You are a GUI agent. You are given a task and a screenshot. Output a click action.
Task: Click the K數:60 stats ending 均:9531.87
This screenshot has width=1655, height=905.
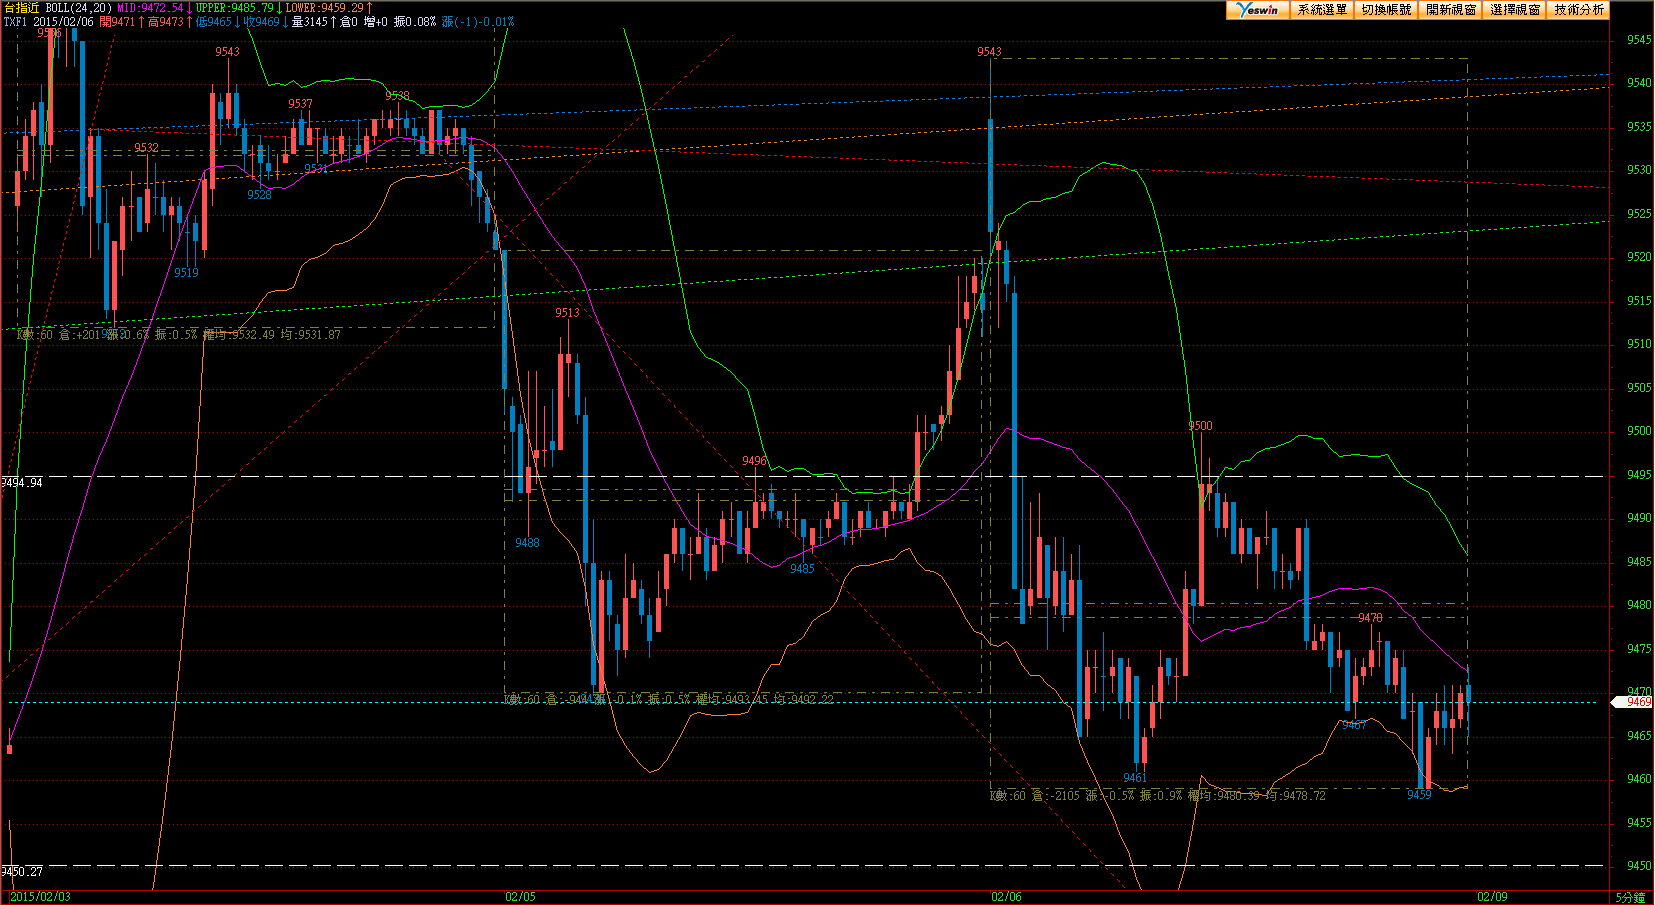coord(179,335)
